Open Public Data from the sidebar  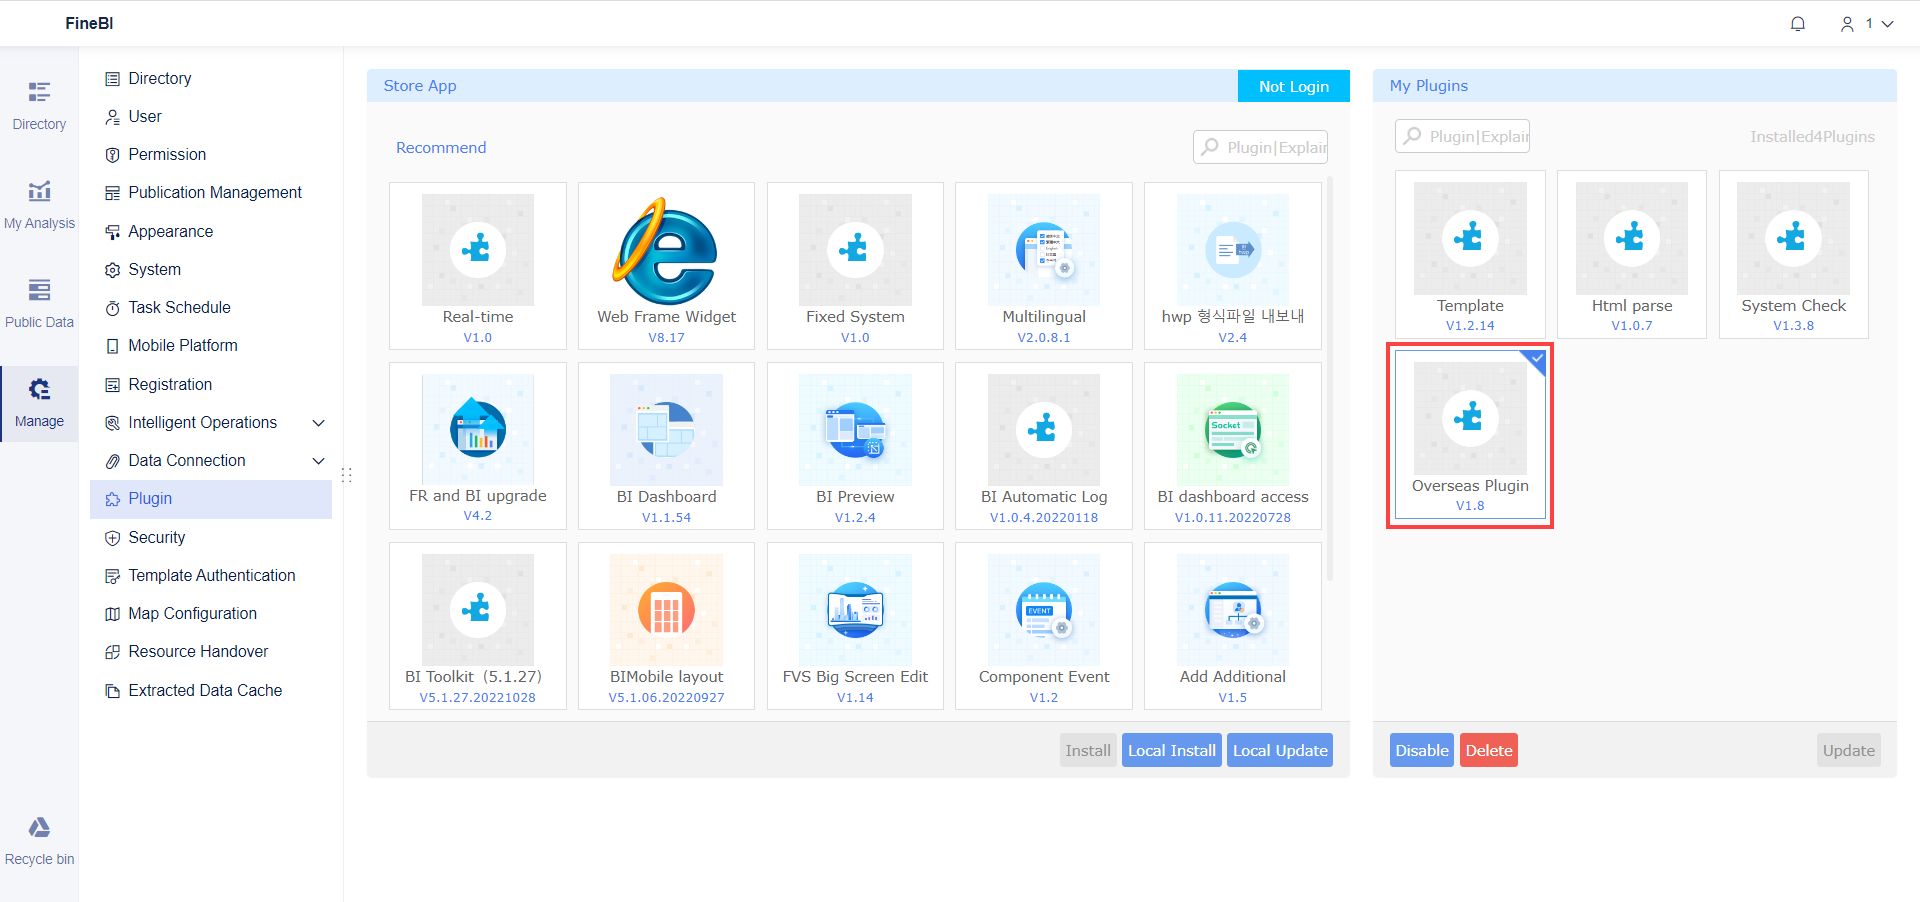tap(39, 301)
